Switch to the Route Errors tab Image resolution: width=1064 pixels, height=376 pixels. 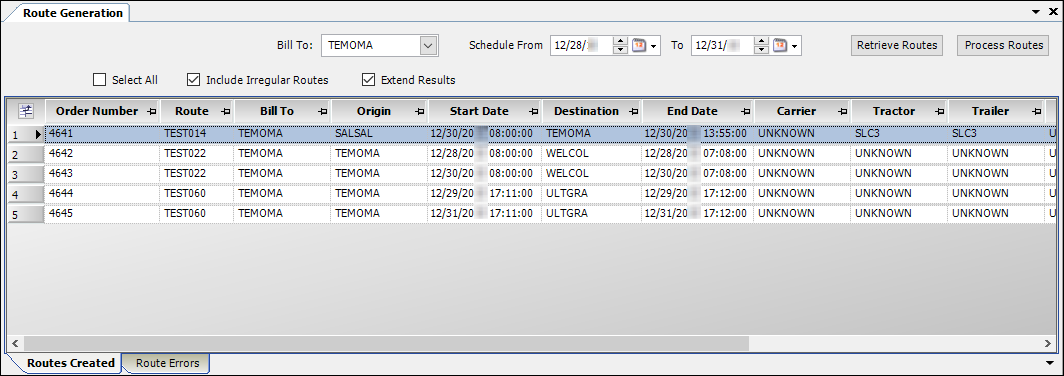[x=168, y=363]
